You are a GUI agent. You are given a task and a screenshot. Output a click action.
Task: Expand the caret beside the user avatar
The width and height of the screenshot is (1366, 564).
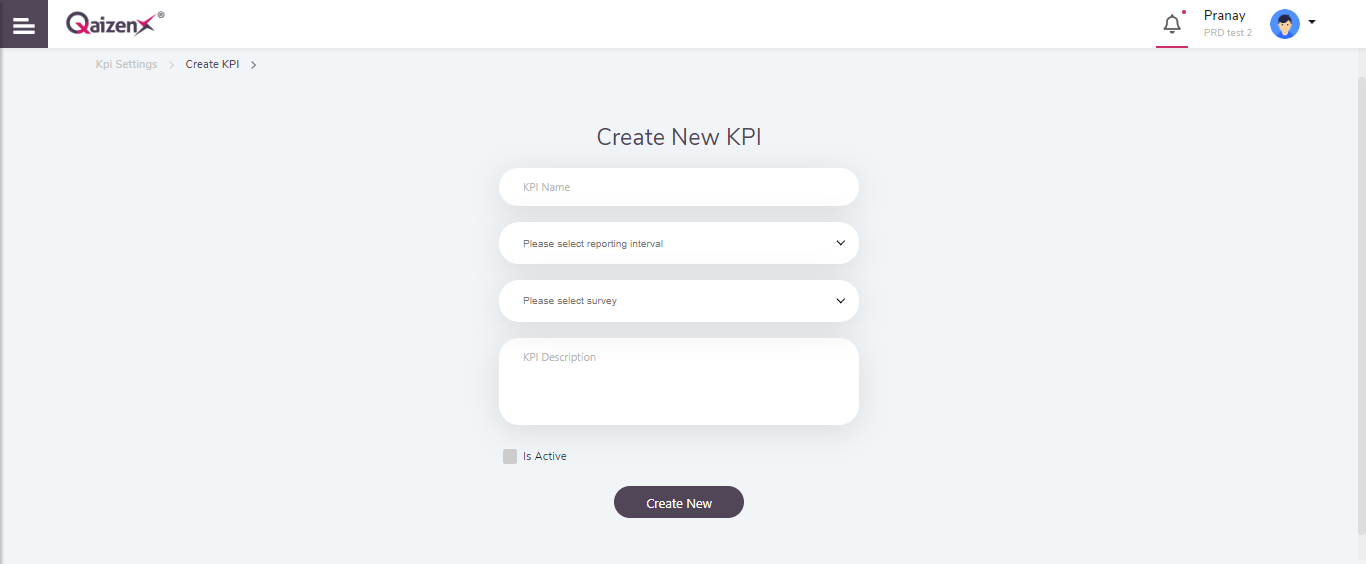coord(1312,22)
